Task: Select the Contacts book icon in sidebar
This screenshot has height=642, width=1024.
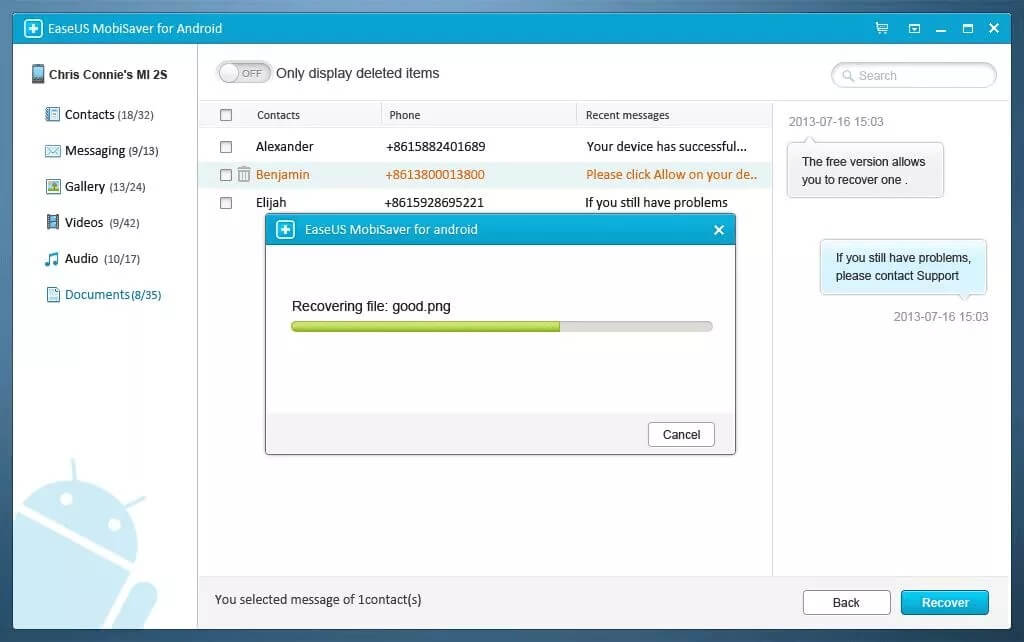Action: point(52,114)
